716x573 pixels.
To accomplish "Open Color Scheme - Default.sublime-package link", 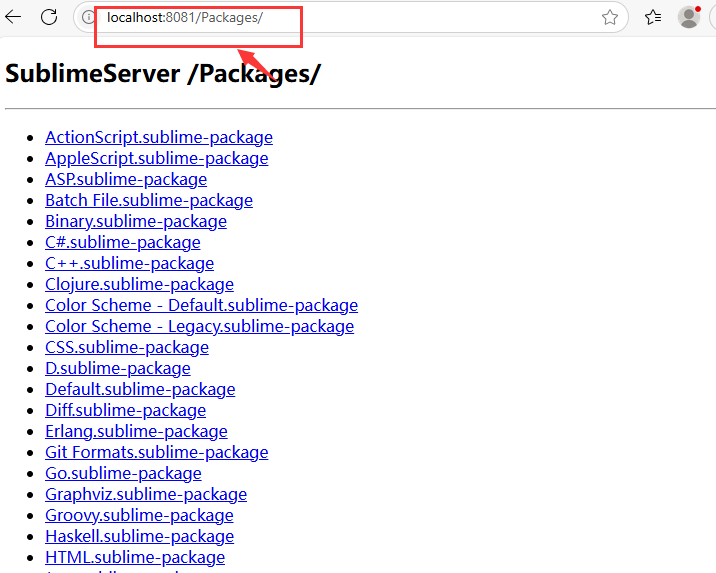I will click(201, 305).
